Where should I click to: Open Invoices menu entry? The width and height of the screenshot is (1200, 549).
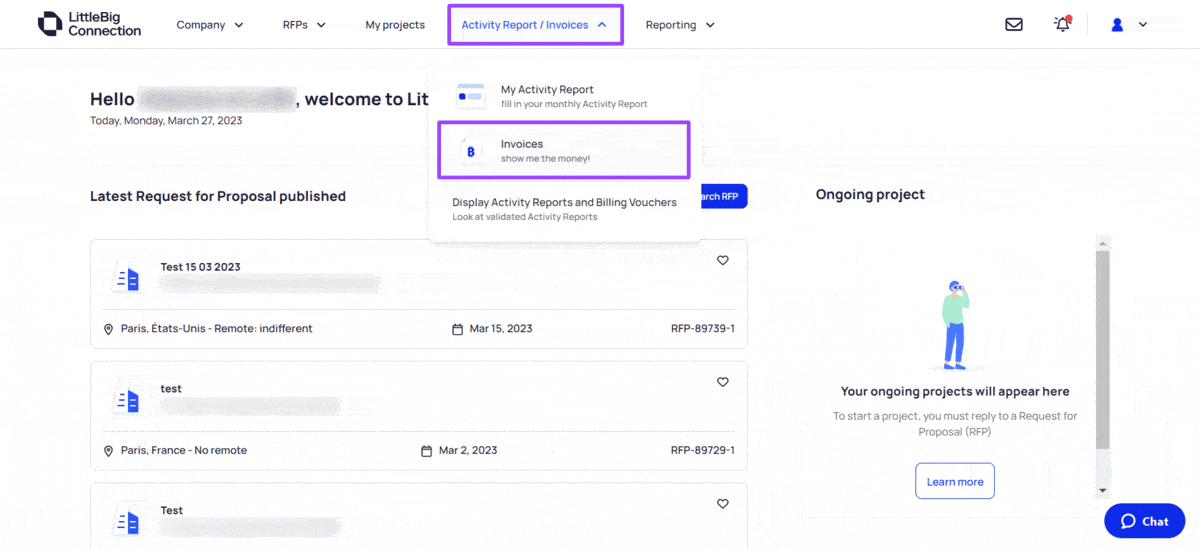pyautogui.click(x=564, y=151)
